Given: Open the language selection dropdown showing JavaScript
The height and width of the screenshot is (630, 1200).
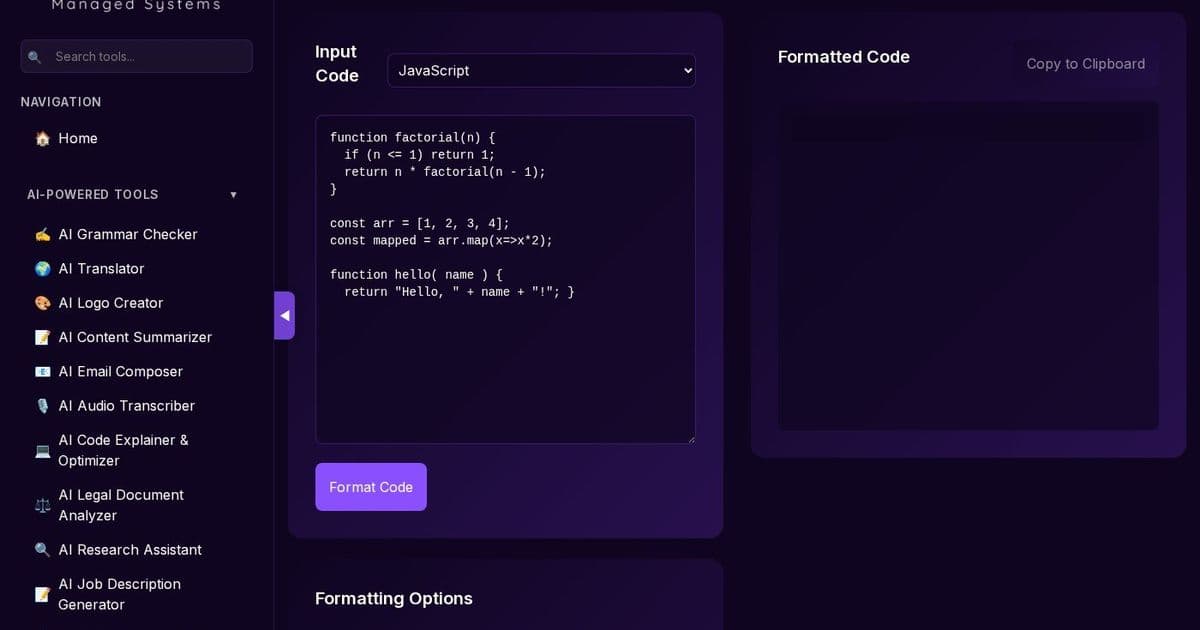Looking at the screenshot, I should tap(541, 70).
